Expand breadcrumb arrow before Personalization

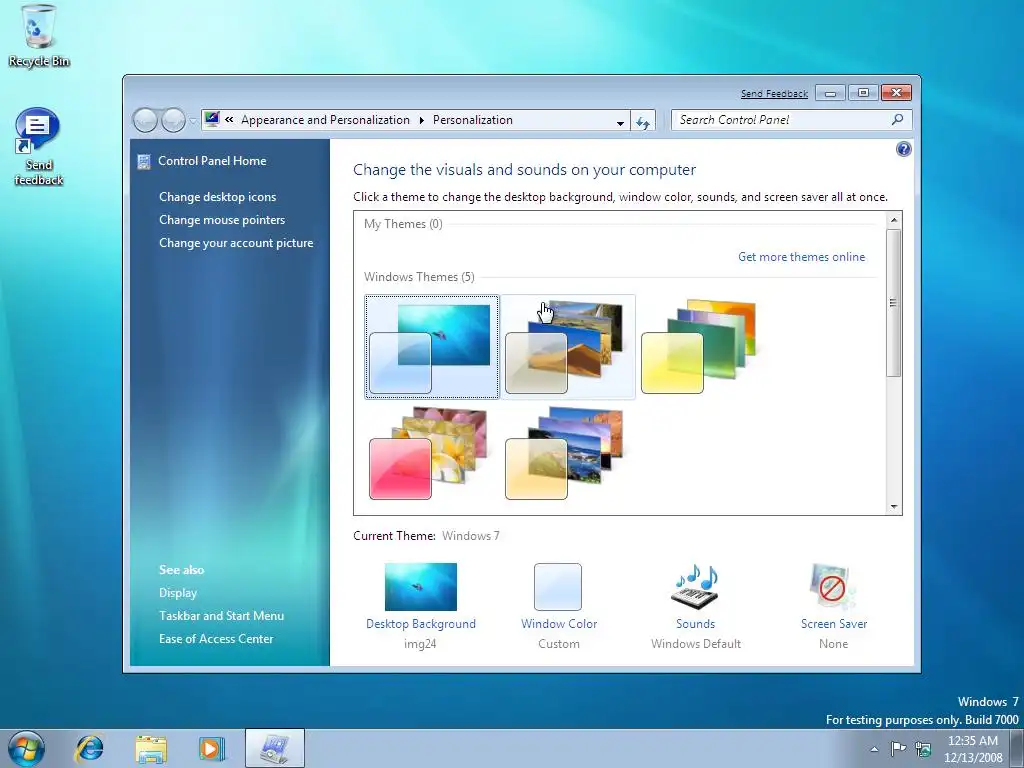(421, 120)
